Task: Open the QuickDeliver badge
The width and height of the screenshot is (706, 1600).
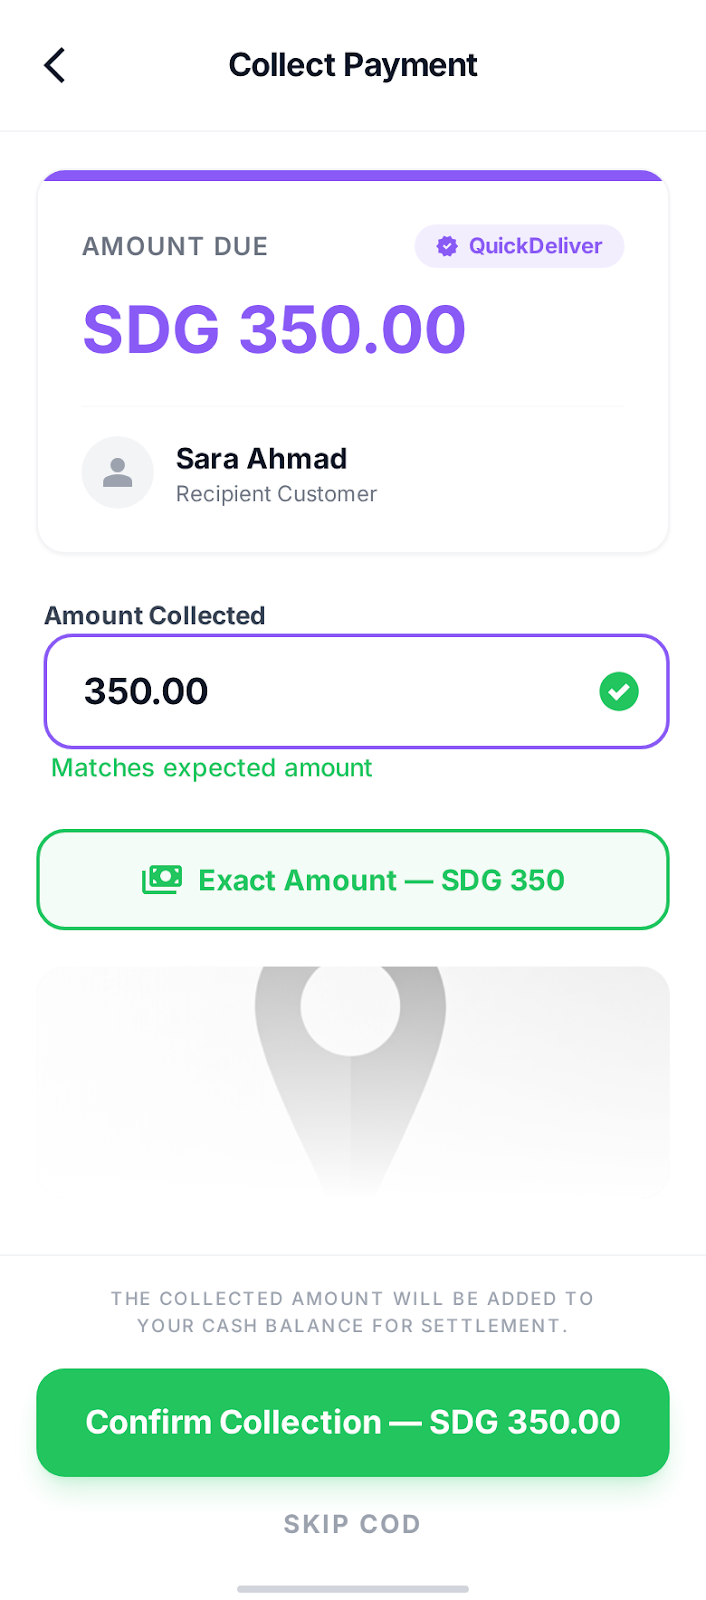Action: click(519, 245)
